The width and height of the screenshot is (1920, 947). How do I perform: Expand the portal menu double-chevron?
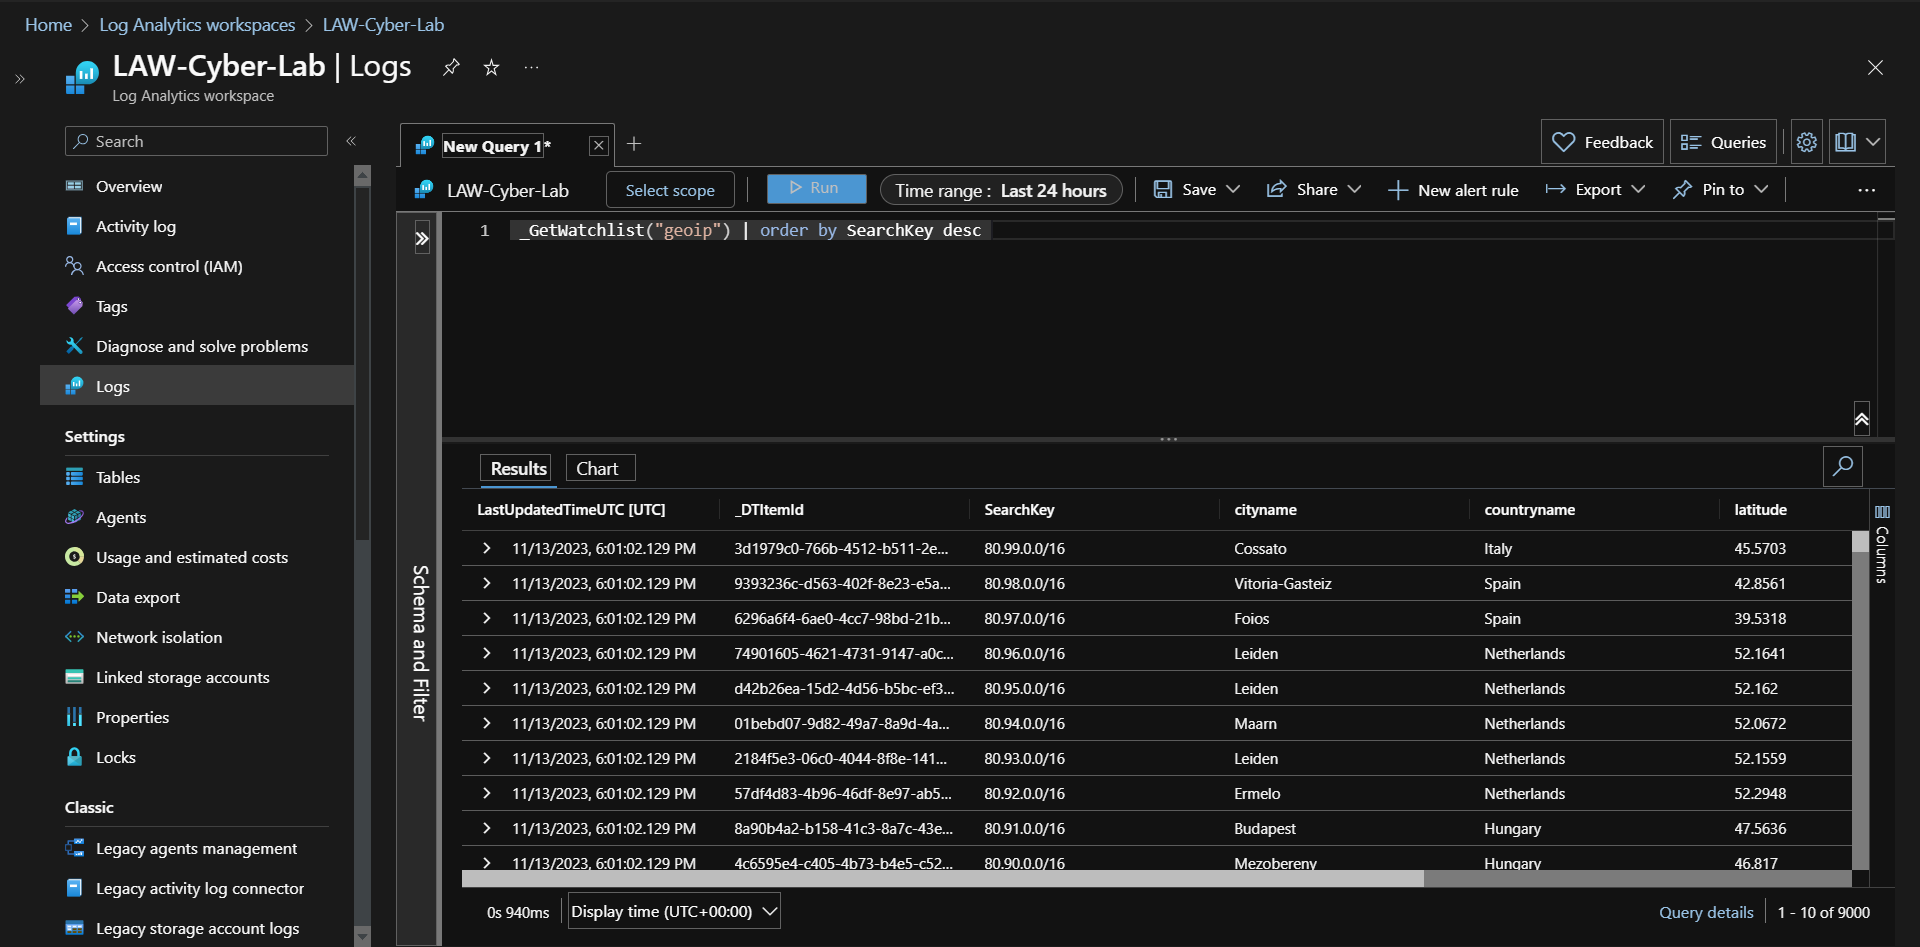(20, 79)
